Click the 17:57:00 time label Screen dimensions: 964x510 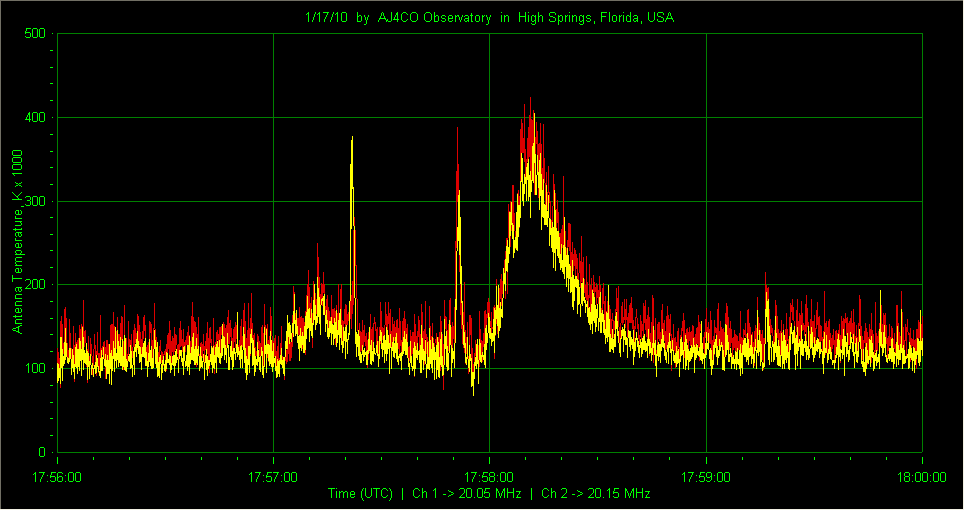click(x=273, y=477)
